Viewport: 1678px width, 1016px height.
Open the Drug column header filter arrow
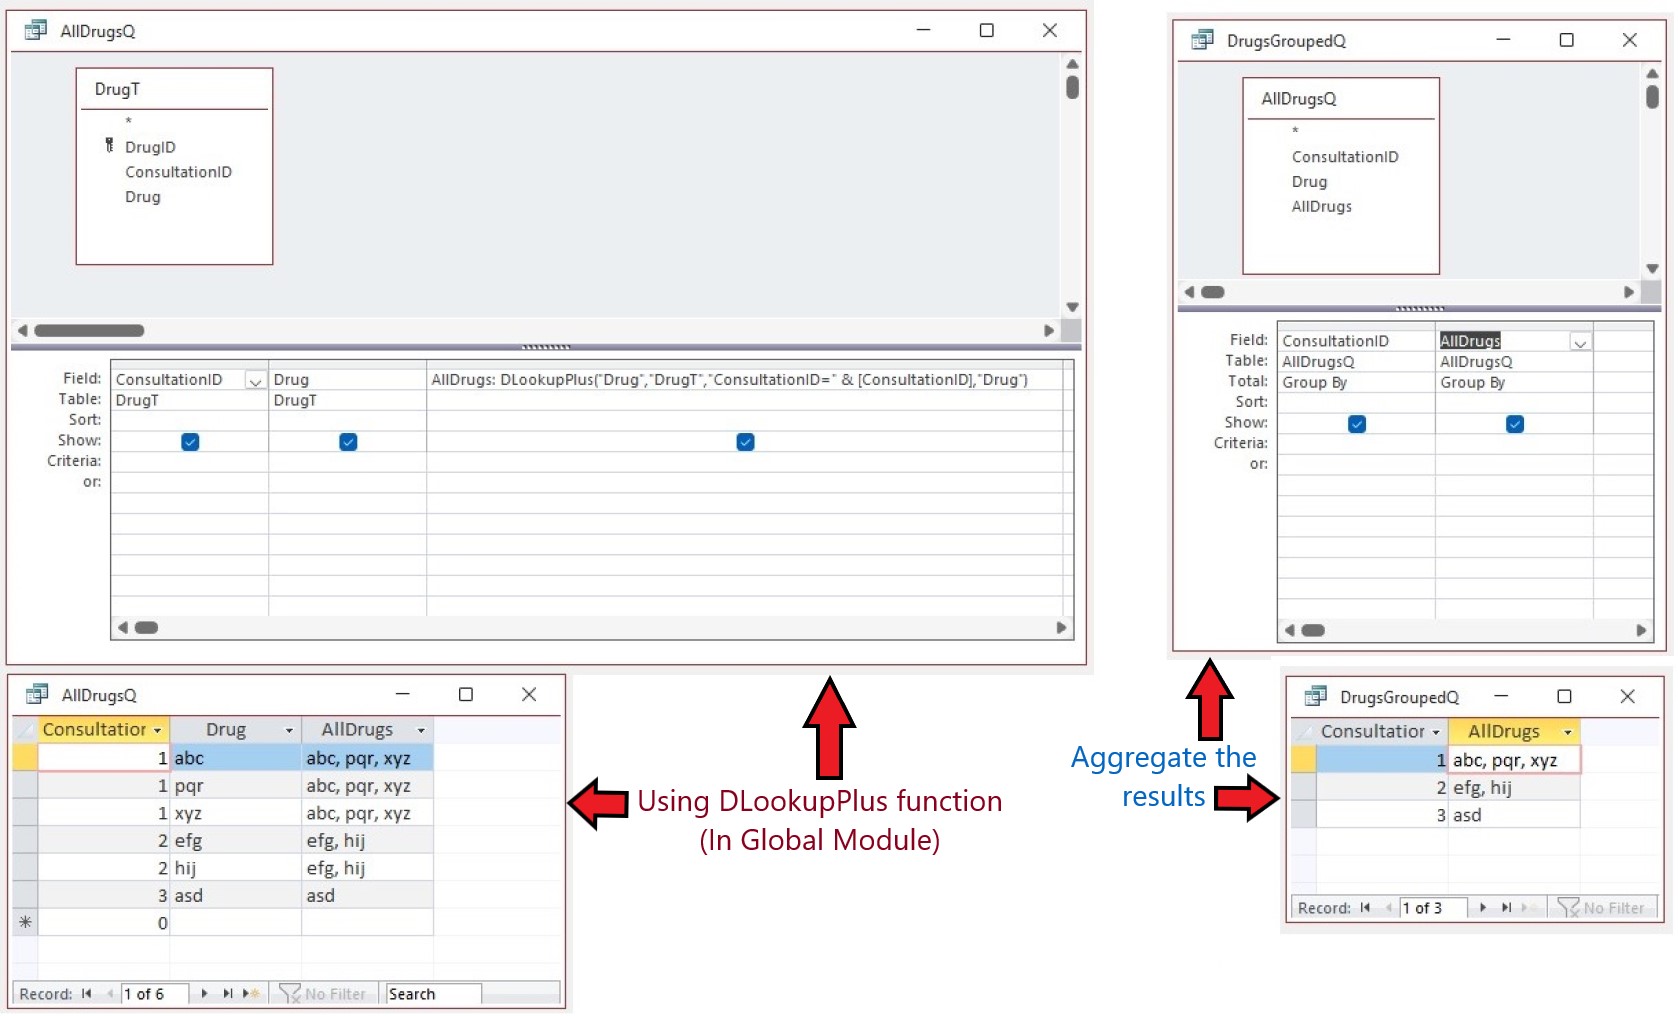[289, 731]
